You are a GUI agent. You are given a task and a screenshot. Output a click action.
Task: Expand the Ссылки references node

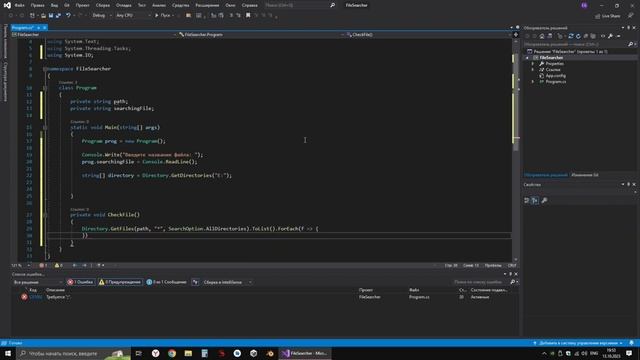tap(532, 70)
